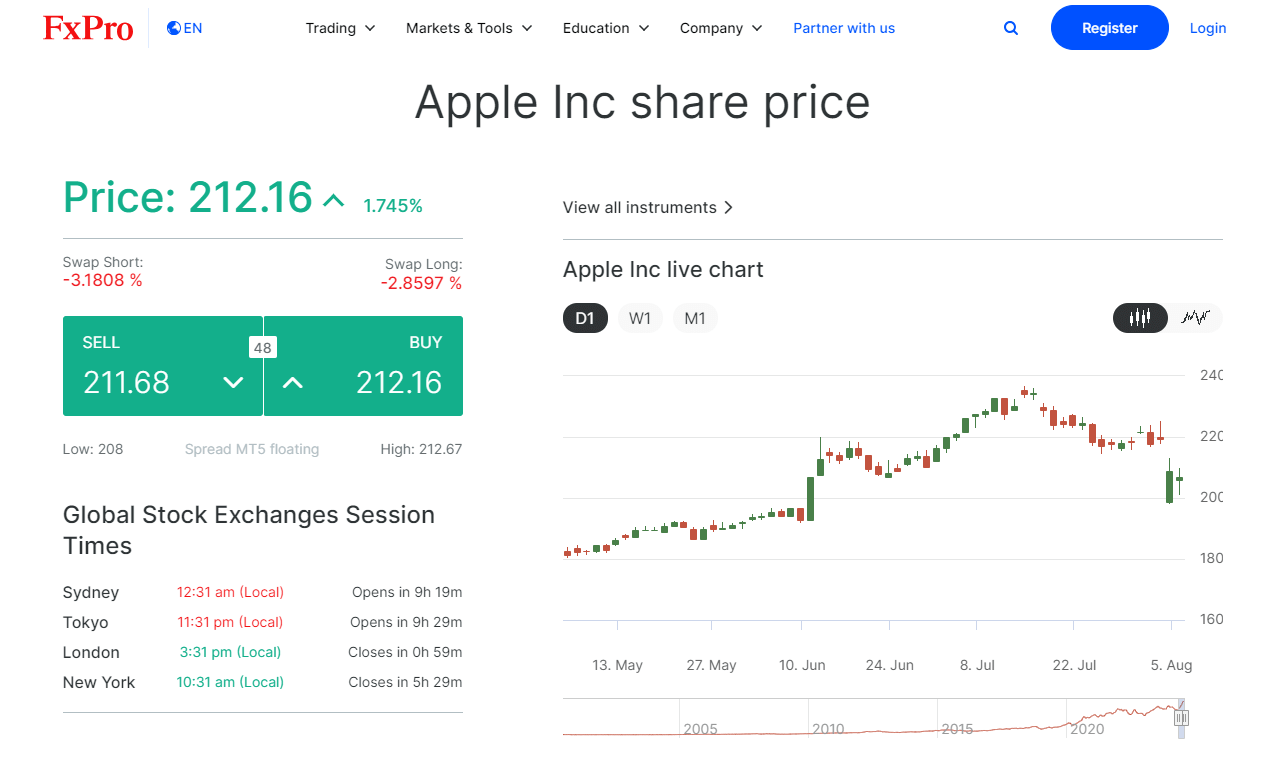The image size is (1267, 760).
Task: Switch to the line chart view icon
Action: [1196, 317]
